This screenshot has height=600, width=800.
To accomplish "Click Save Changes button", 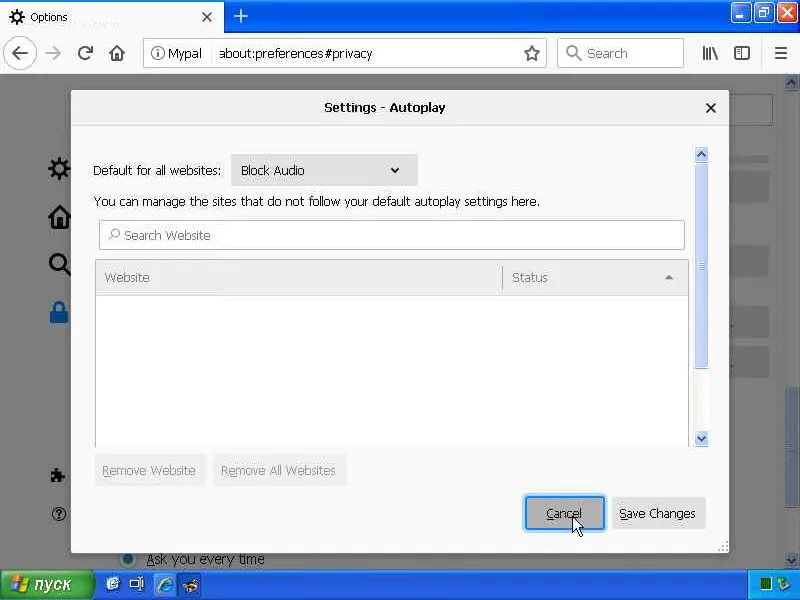I will [658, 513].
